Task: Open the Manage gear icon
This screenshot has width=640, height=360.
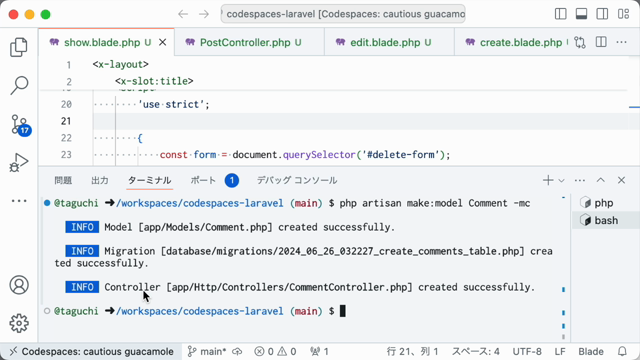Action: (19, 323)
